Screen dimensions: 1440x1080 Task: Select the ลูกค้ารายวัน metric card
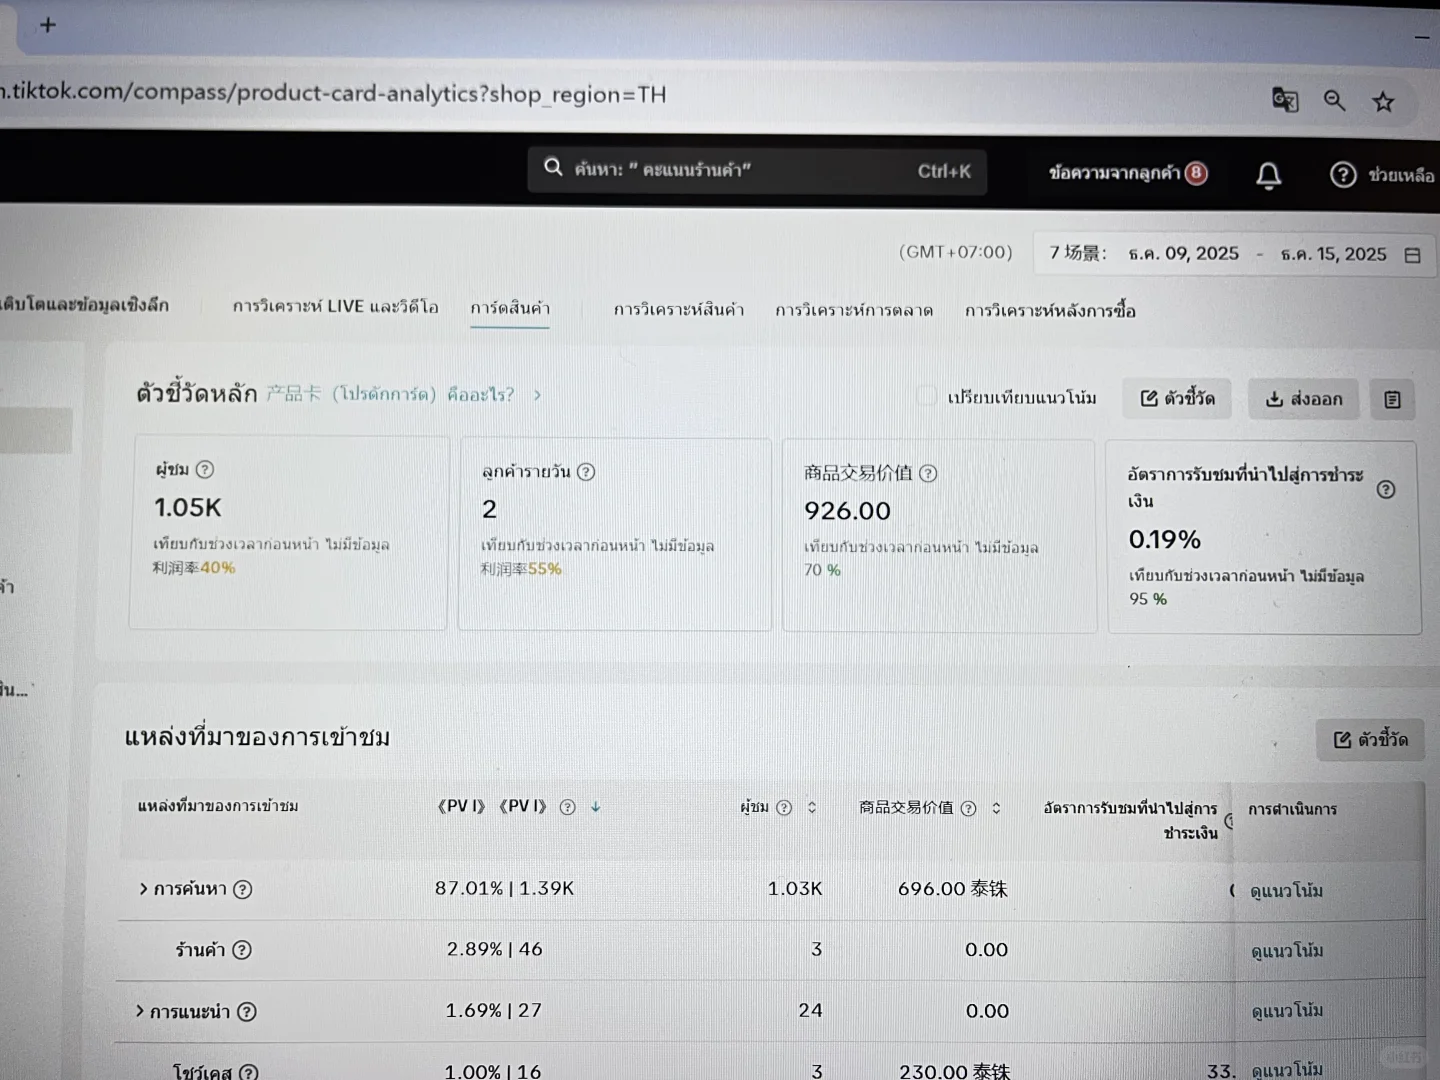point(615,534)
